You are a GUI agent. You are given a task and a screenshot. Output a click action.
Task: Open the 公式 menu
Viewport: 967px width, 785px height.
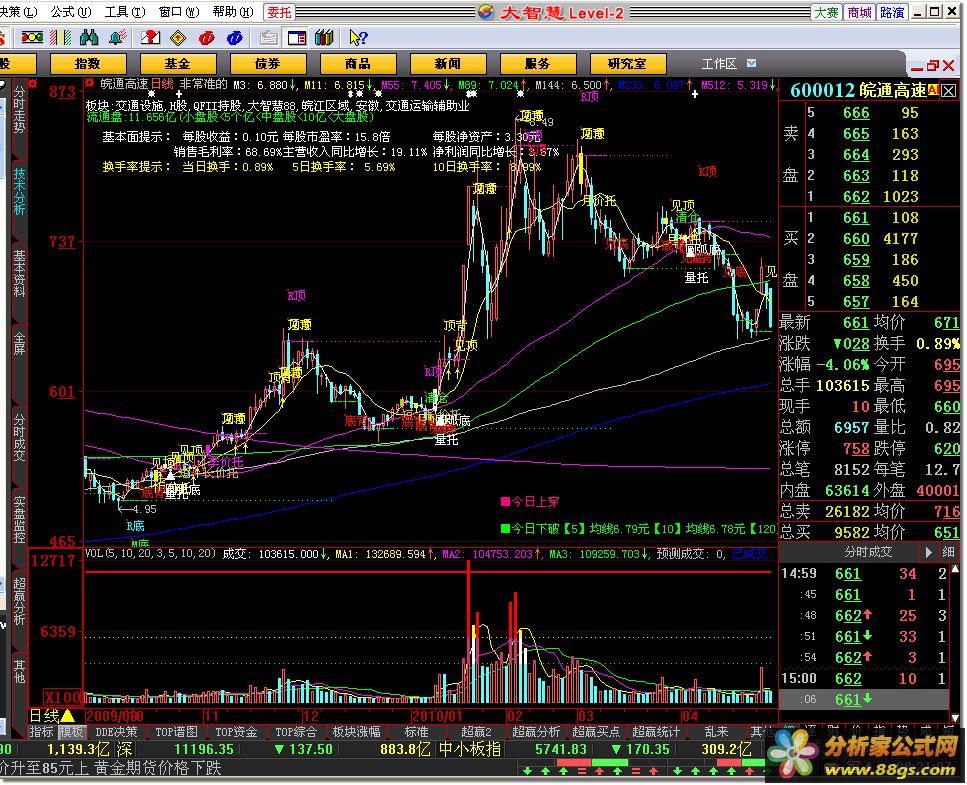70,12
